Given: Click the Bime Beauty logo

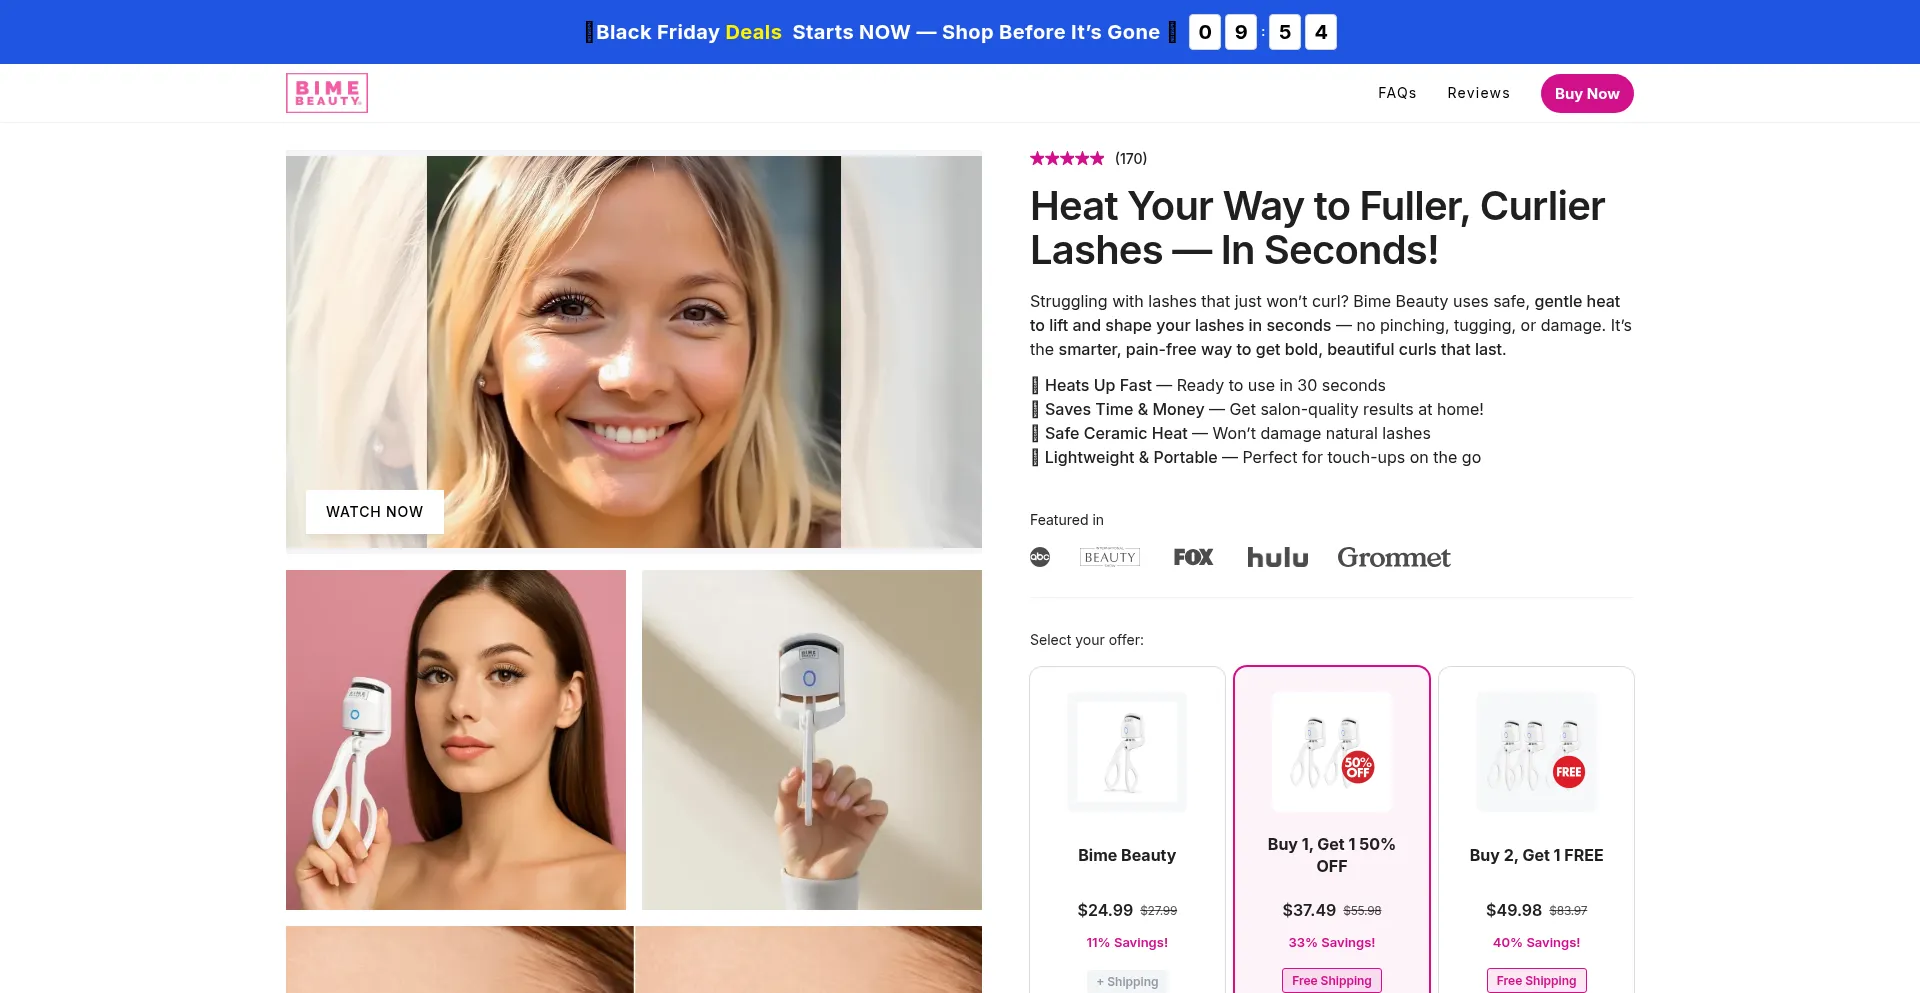Looking at the screenshot, I should pyautogui.click(x=327, y=93).
